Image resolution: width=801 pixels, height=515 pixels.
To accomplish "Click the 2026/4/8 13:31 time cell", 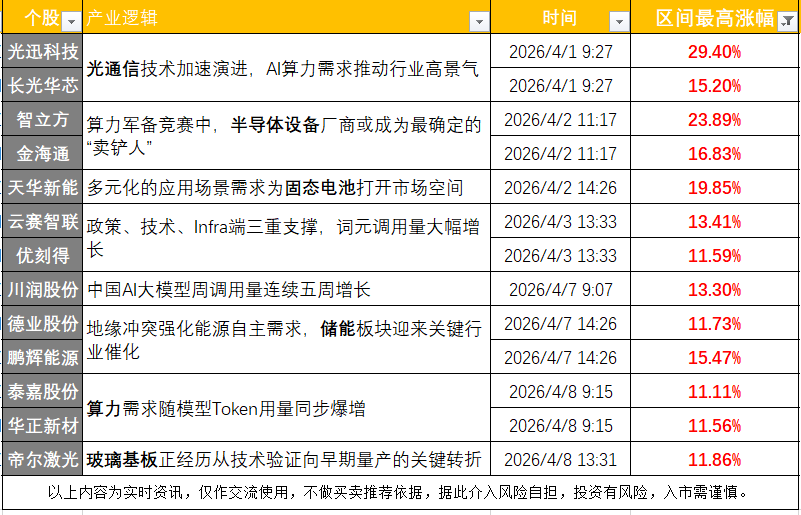I will coord(560,460).
